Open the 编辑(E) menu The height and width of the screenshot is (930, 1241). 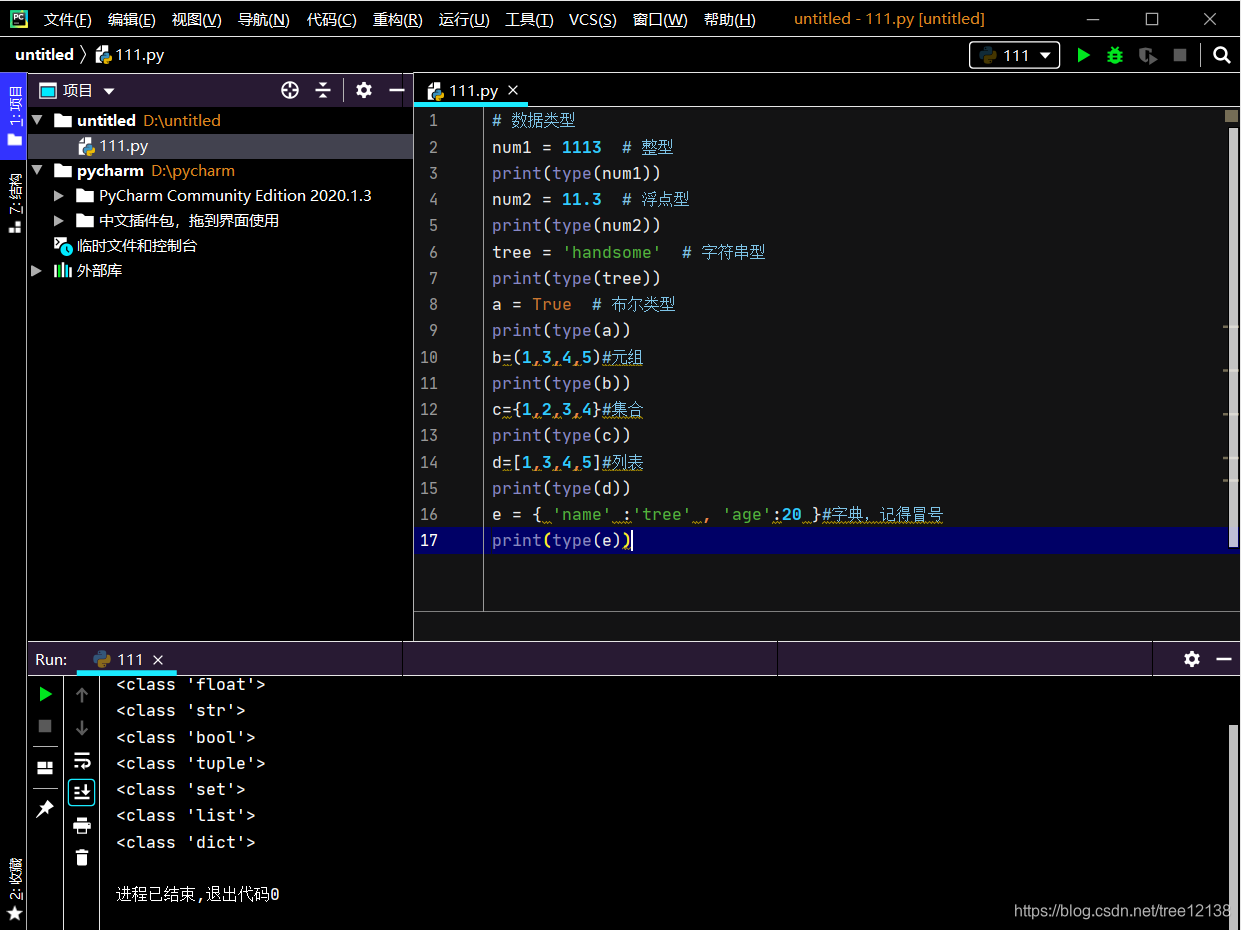tap(131, 20)
